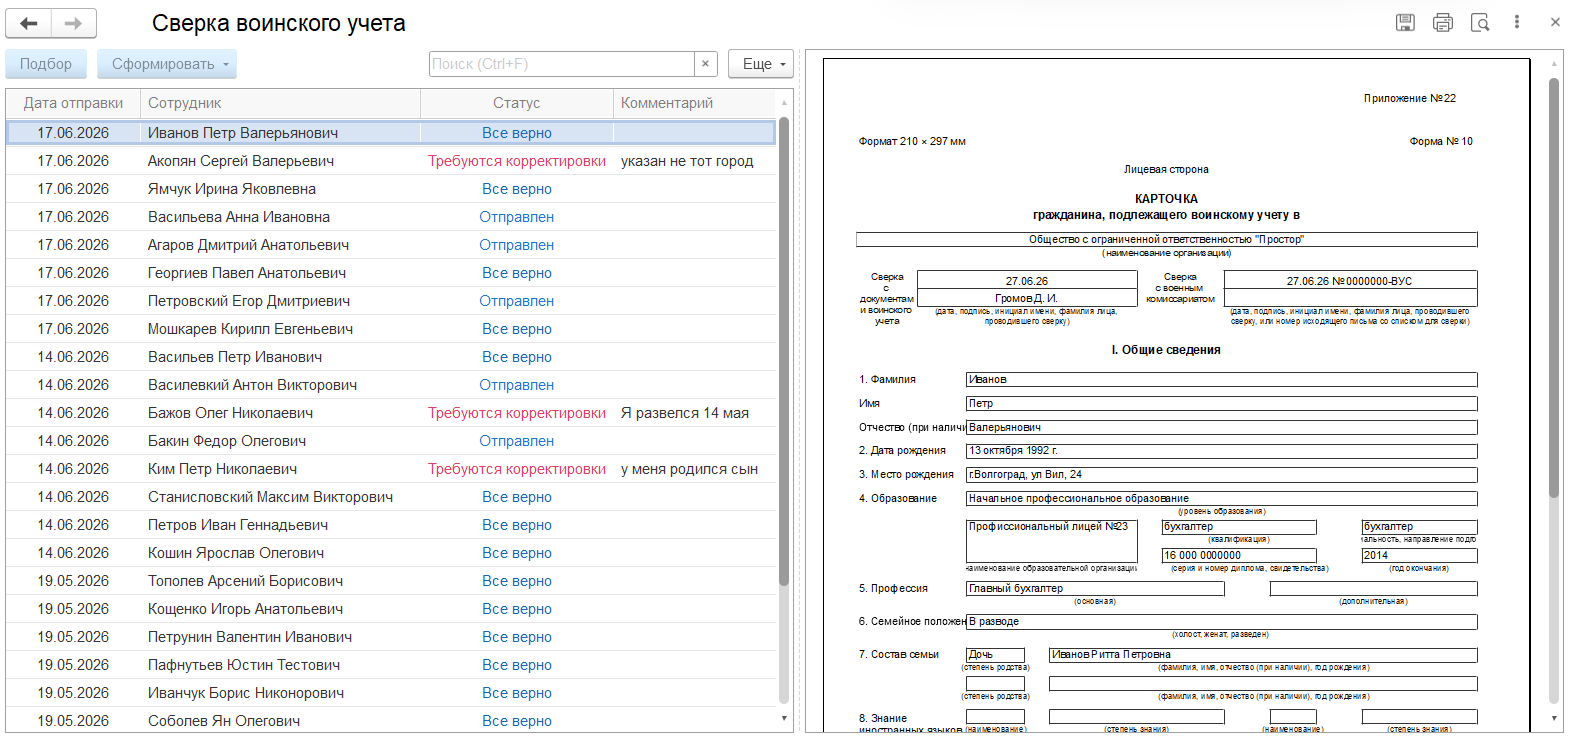Viewport: 1572px width, 742px height.
Task: Click the employee list vertical scrollbar
Action: click(784, 350)
